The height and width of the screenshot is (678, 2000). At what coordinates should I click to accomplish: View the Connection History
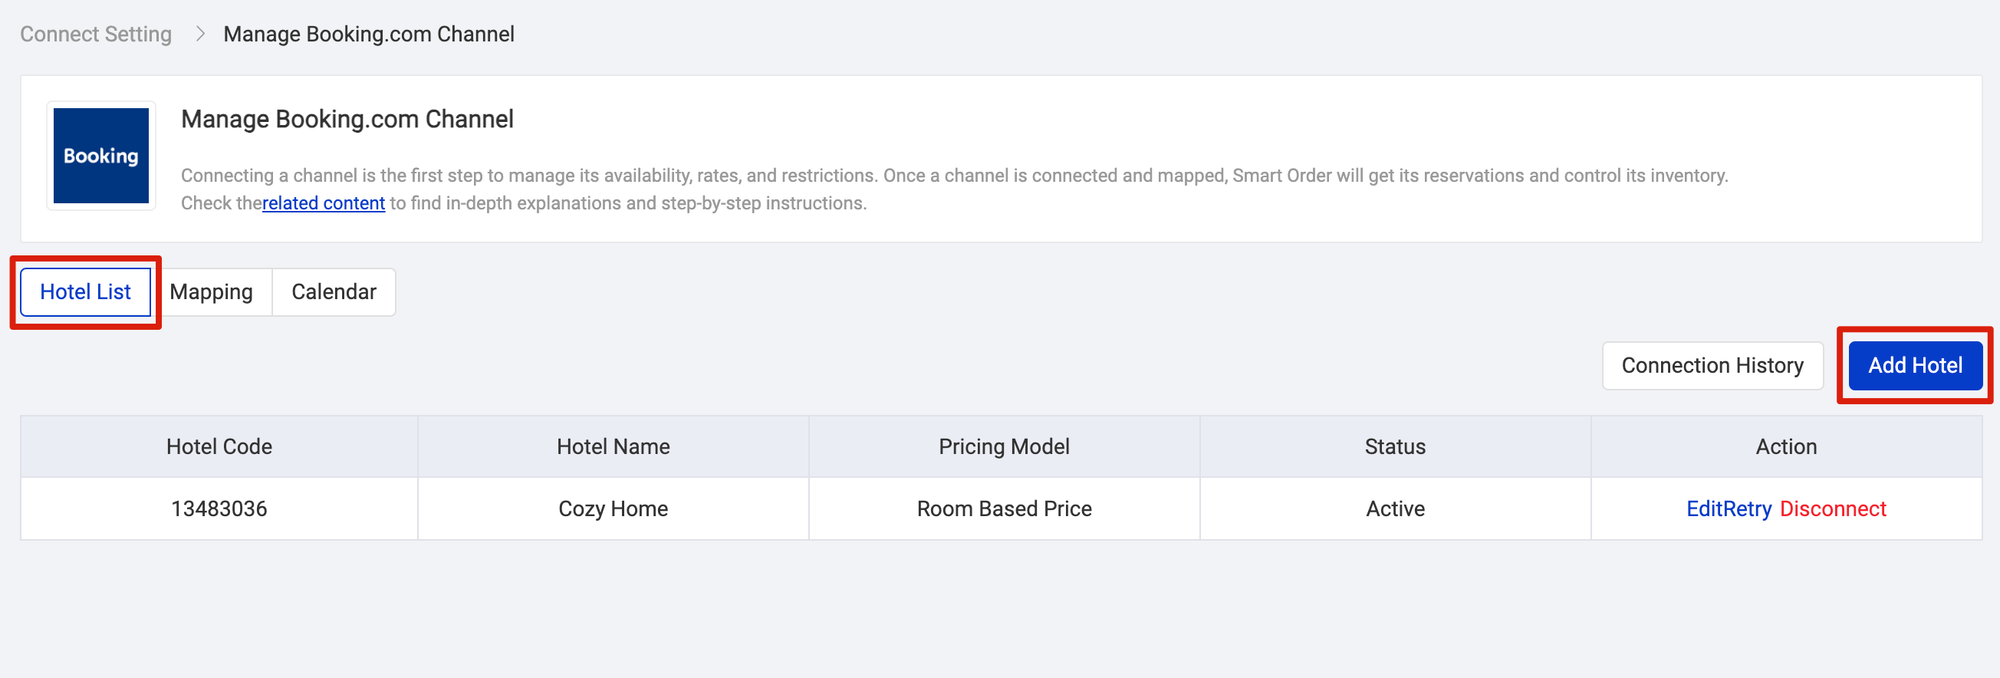[x=1712, y=366]
